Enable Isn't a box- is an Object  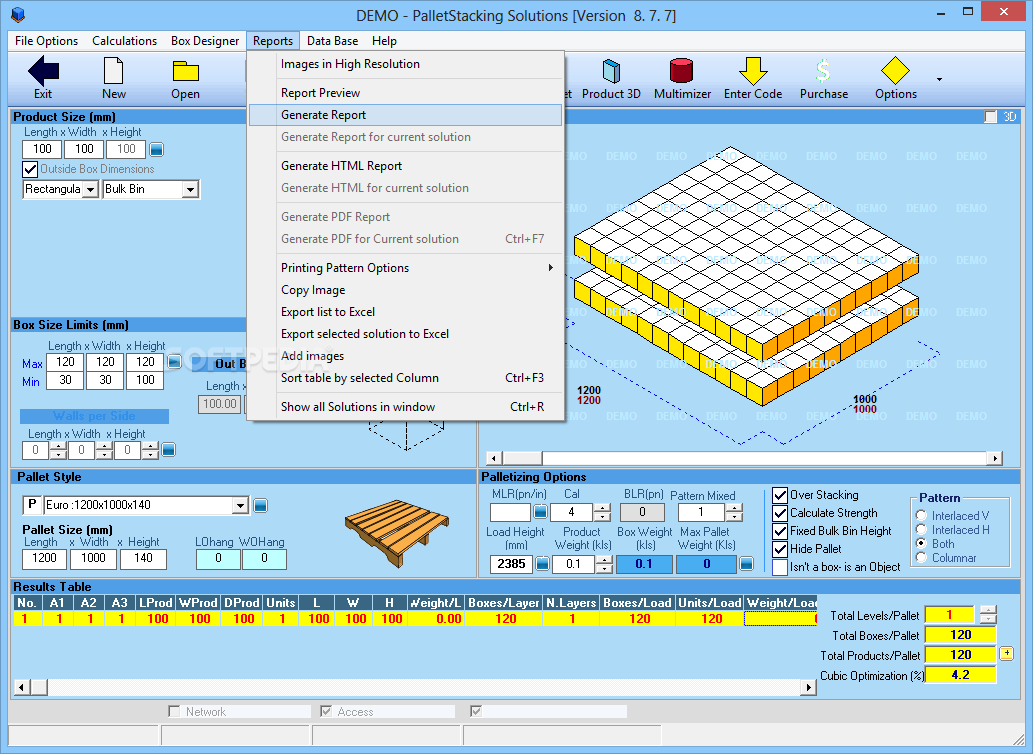click(780, 567)
